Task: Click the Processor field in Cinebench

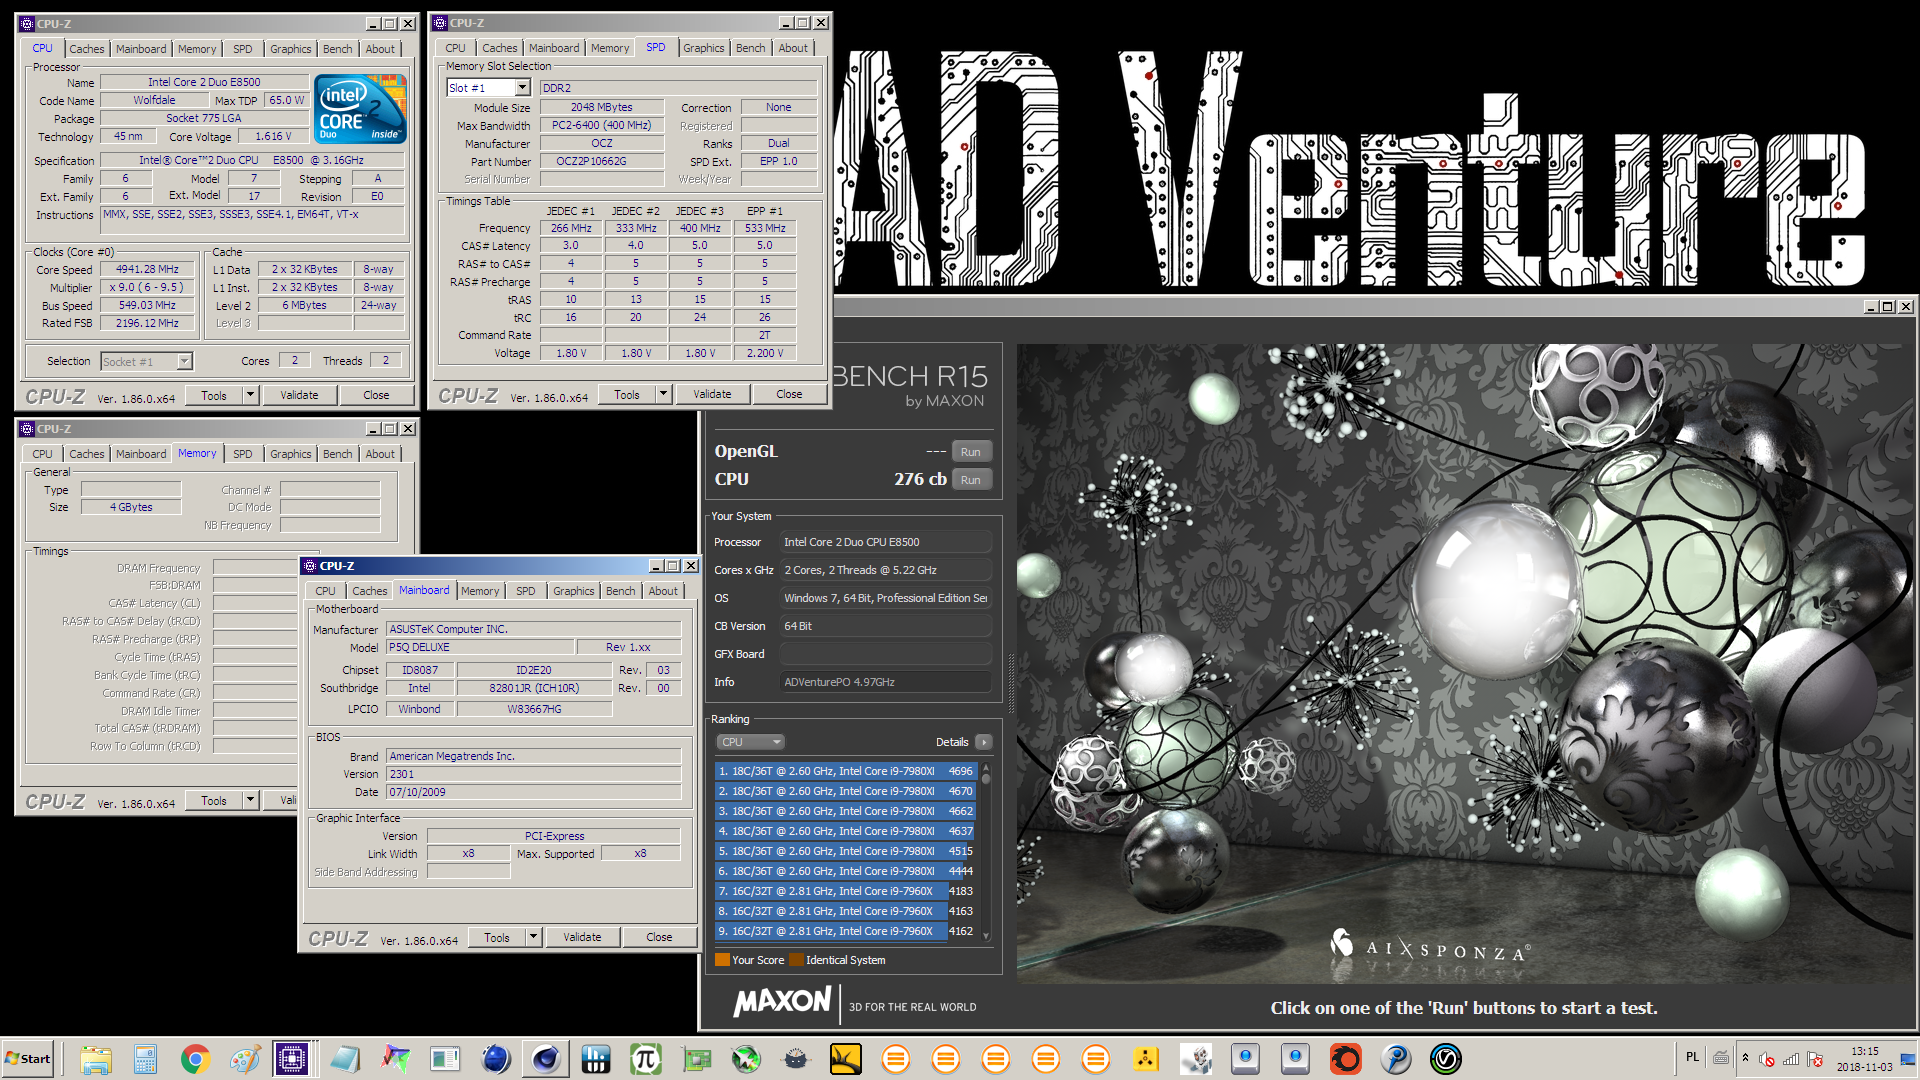Action: point(886,542)
